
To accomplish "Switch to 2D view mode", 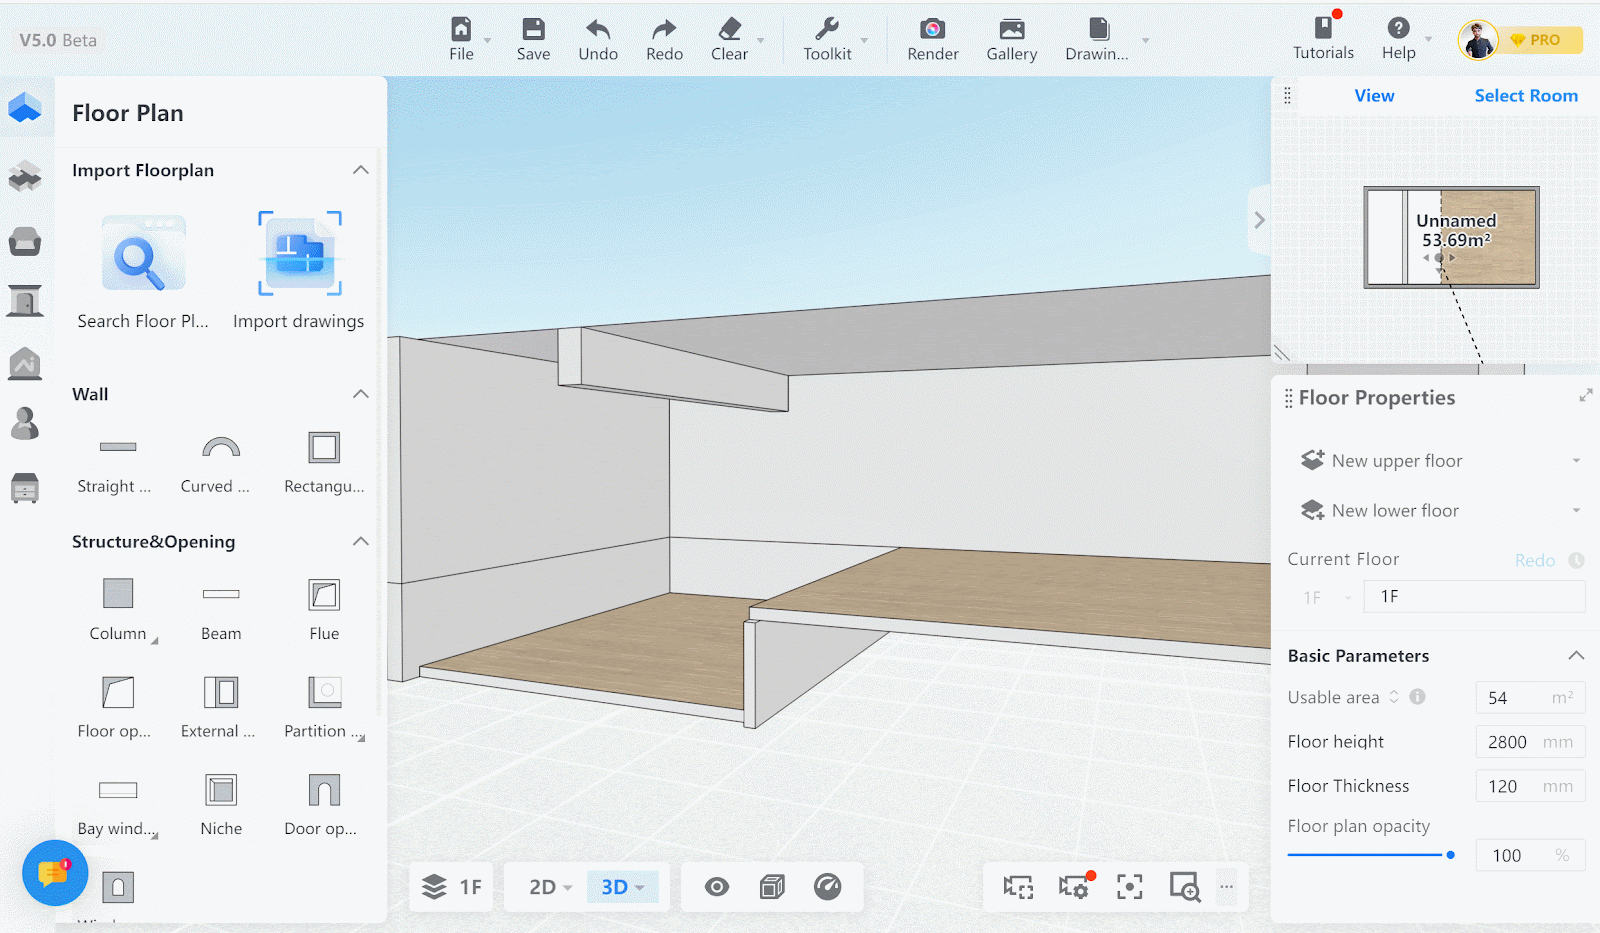I will tap(543, 887).
